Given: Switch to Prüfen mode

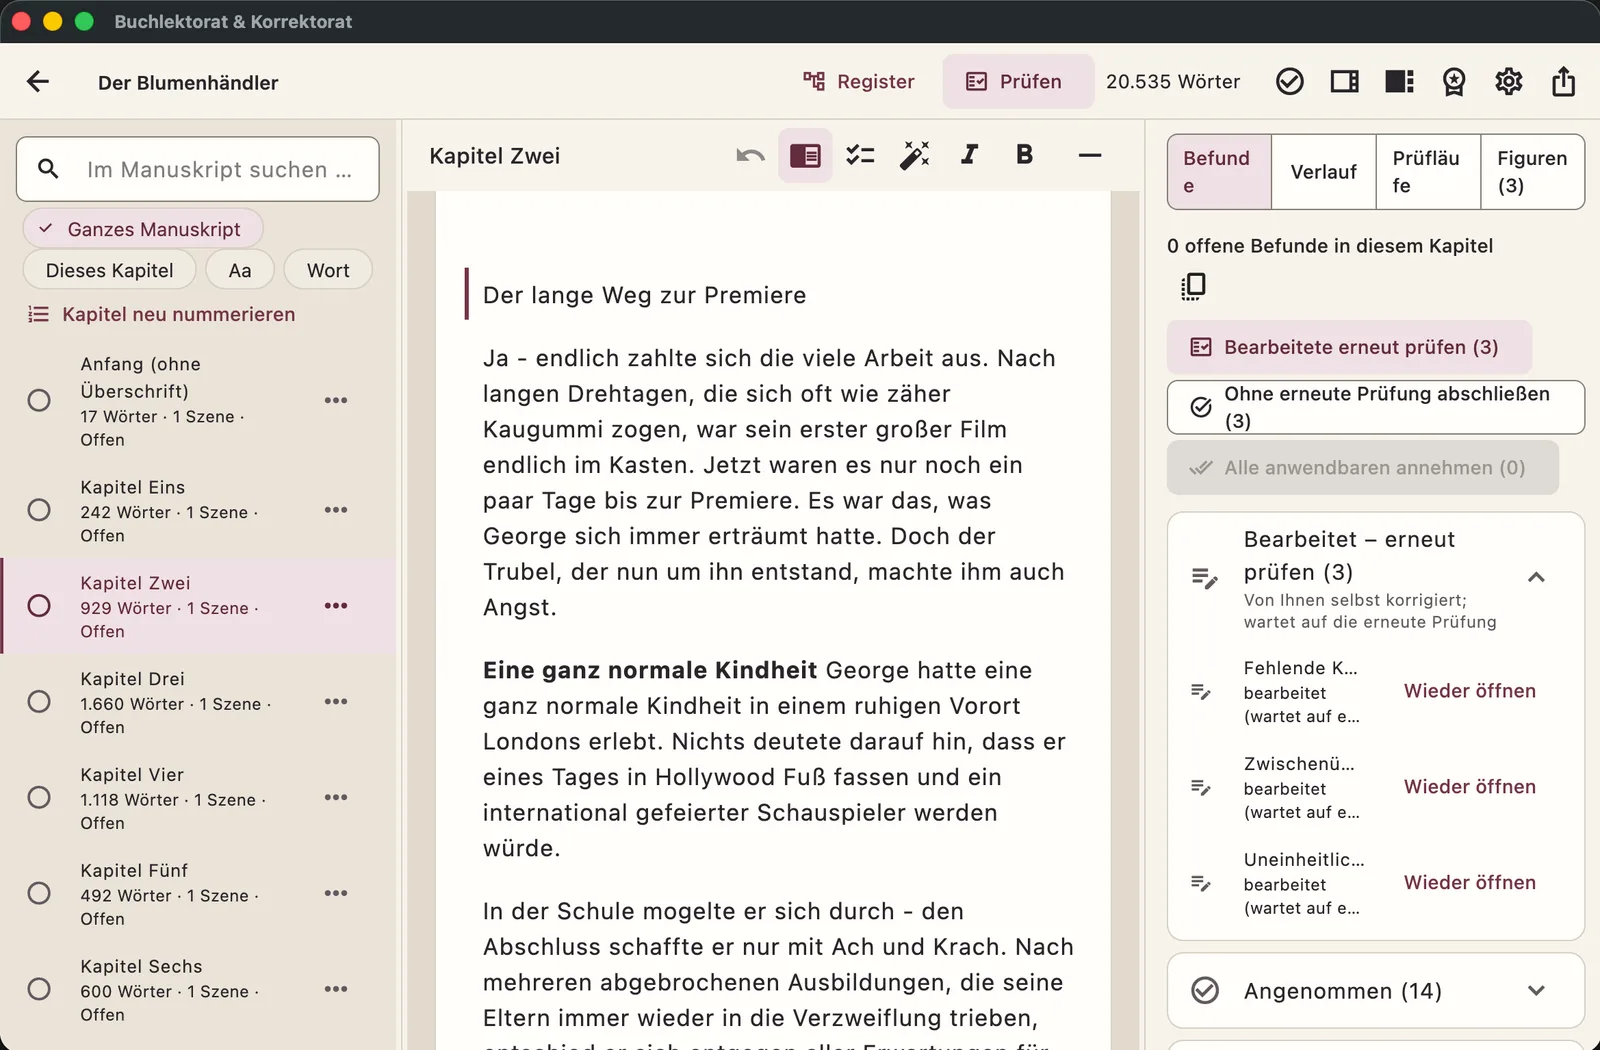Looking at the screenshot, I should coord(1017,82).
